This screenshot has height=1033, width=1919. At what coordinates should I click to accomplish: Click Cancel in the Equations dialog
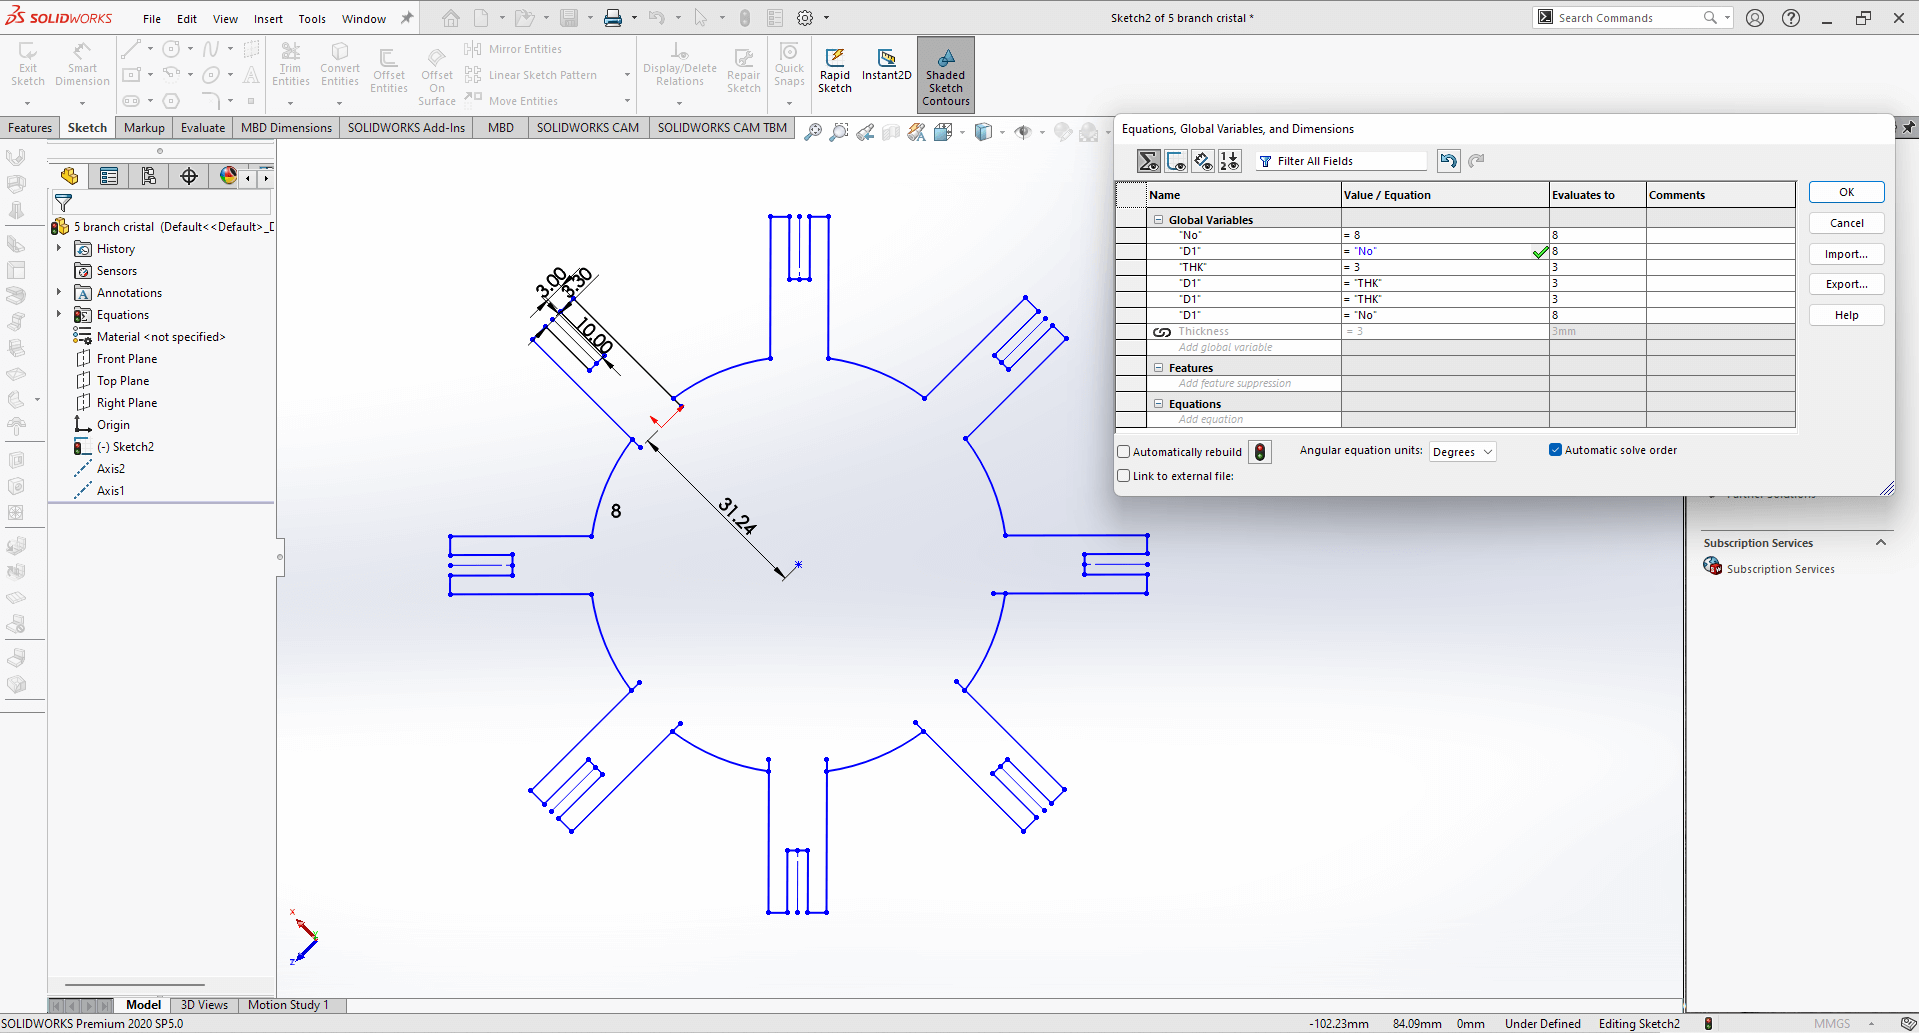tap(1846, 223)
